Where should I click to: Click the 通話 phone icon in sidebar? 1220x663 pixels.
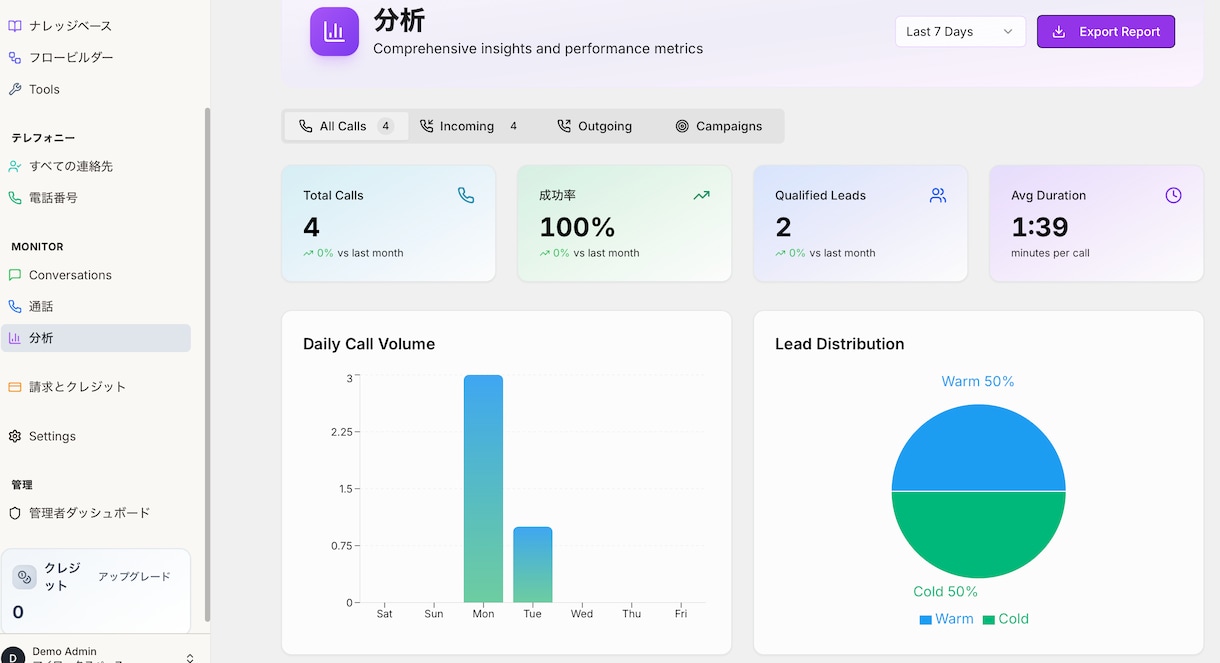coord(14,307)
